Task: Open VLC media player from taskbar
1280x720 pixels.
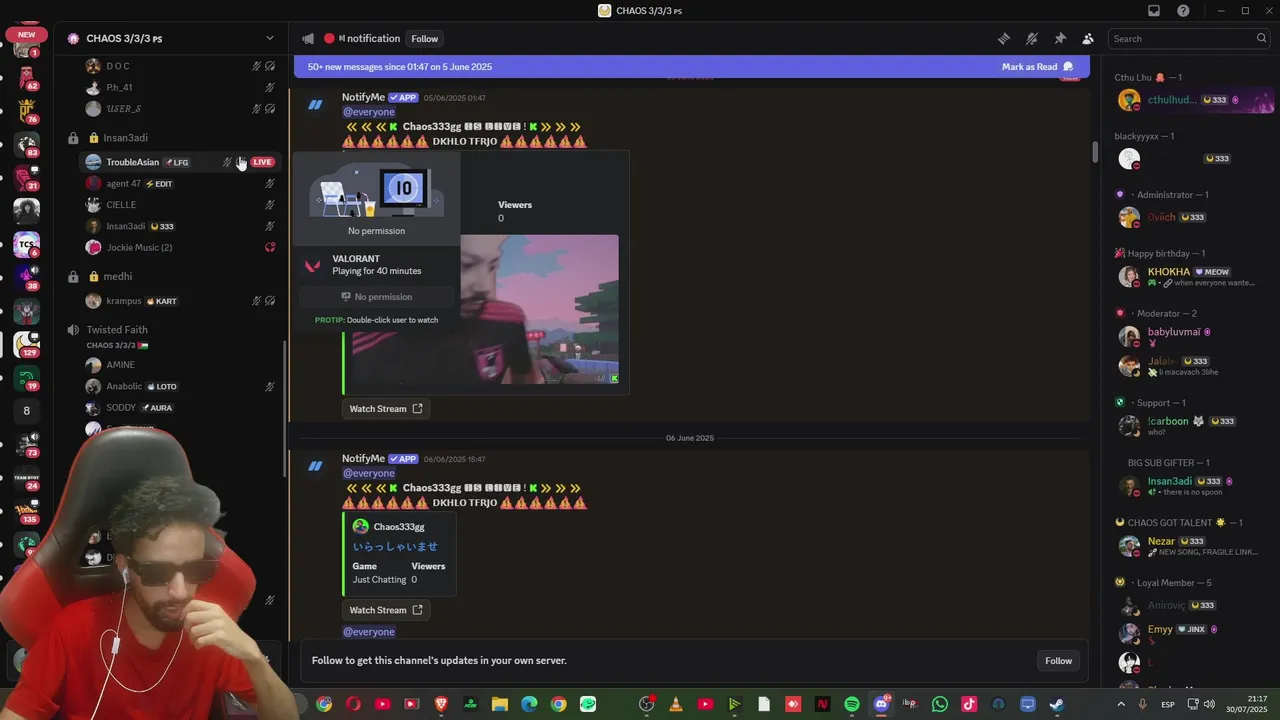Action: coord(675,704)
